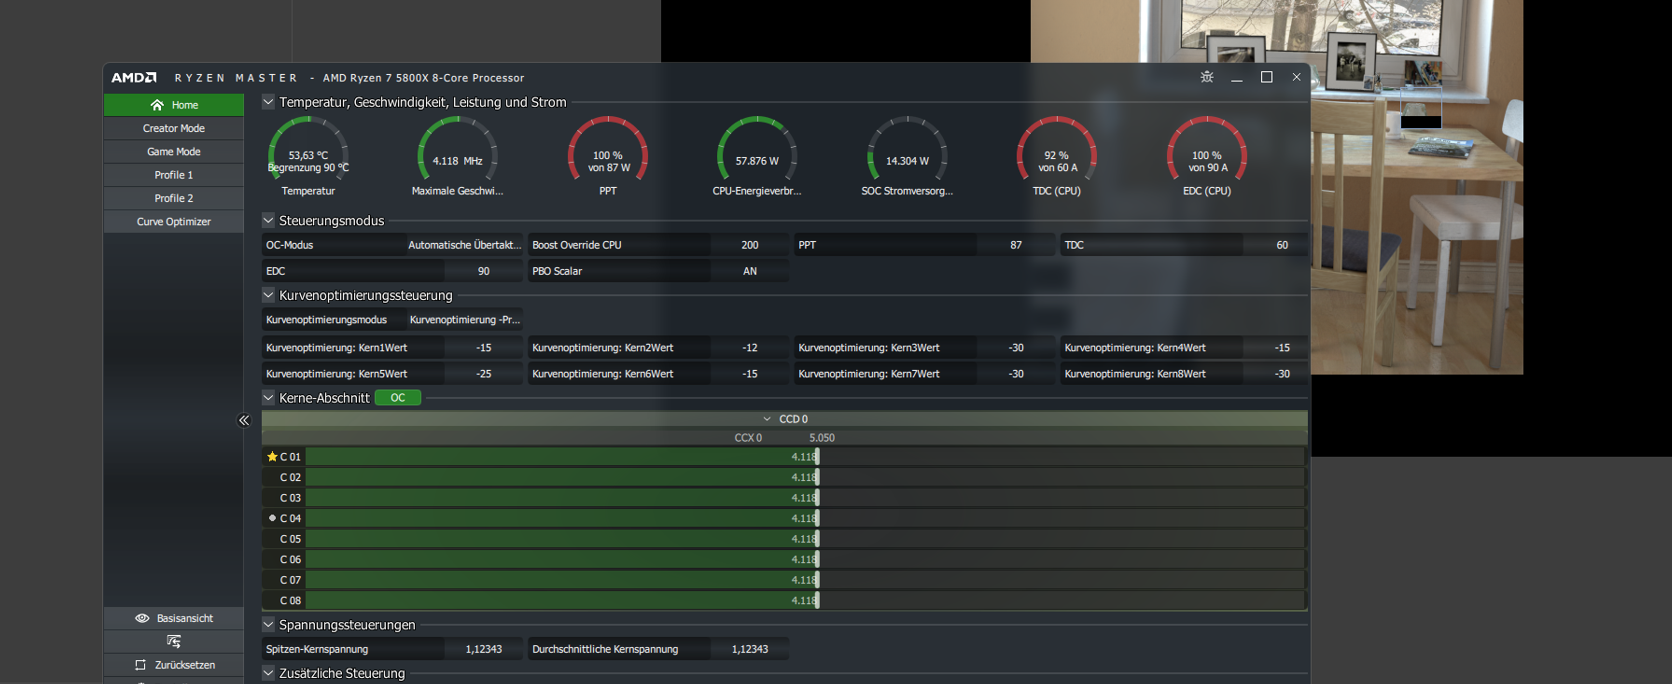1672x684 pixels.
Task: Click the Temperatur gauge
Action: (308, 156)
